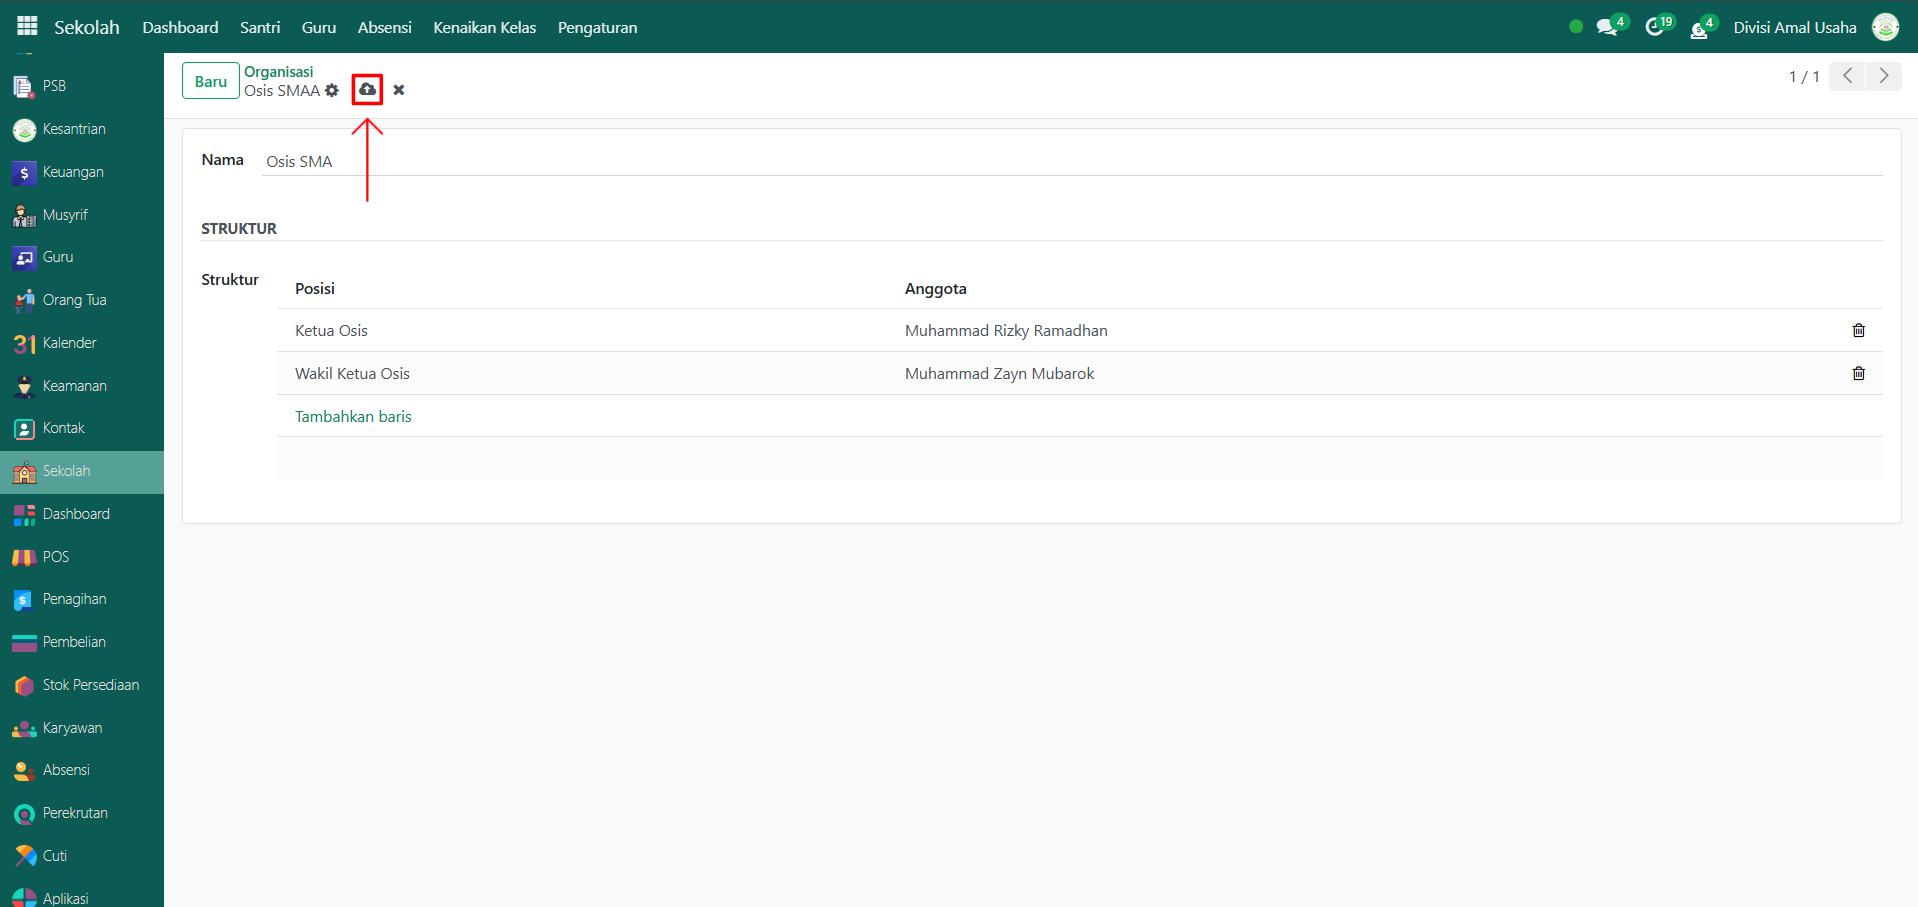The height and width of the screenshot is (907, 1918).
Task: Open the Santri menu
Action: tap(260, 27)
